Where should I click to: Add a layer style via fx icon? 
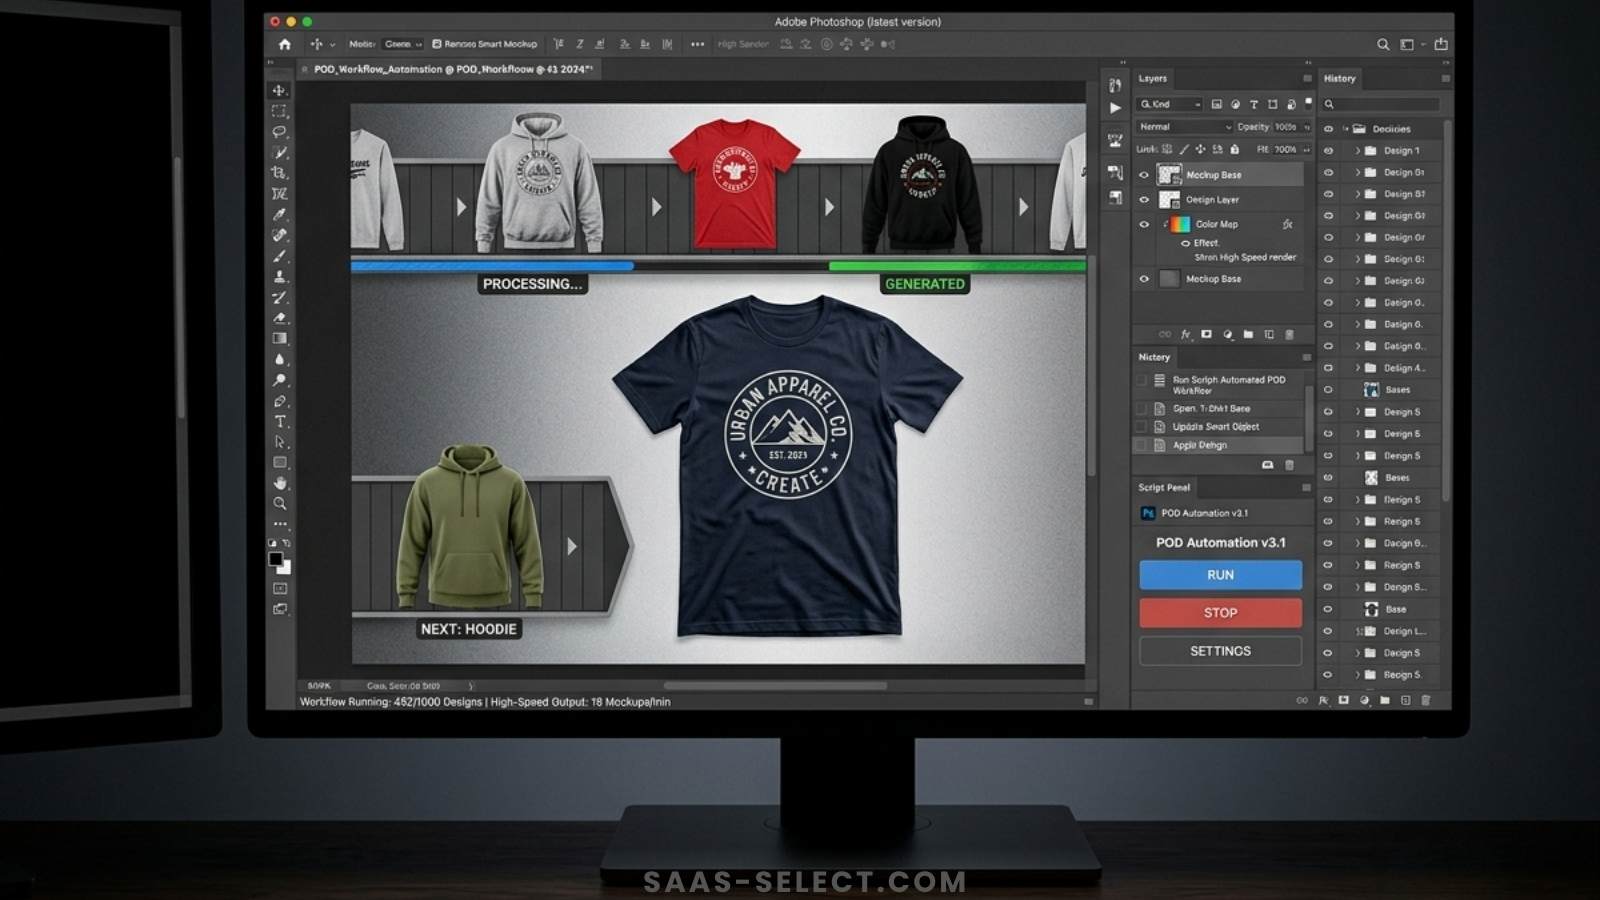tap(1186, 334)
